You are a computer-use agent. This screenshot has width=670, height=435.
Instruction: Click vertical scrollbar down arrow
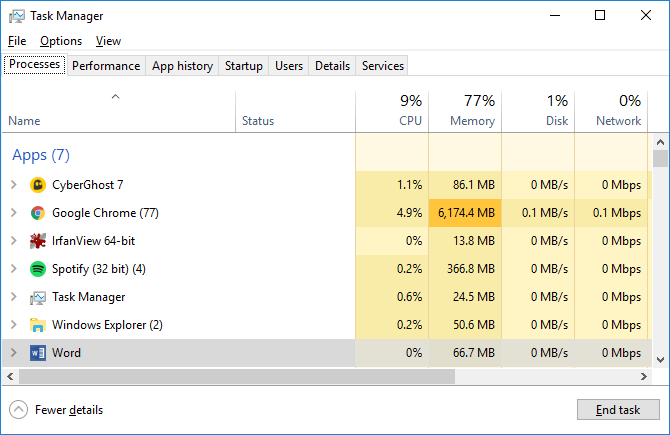pyautogui.click(x=661, y=359)
